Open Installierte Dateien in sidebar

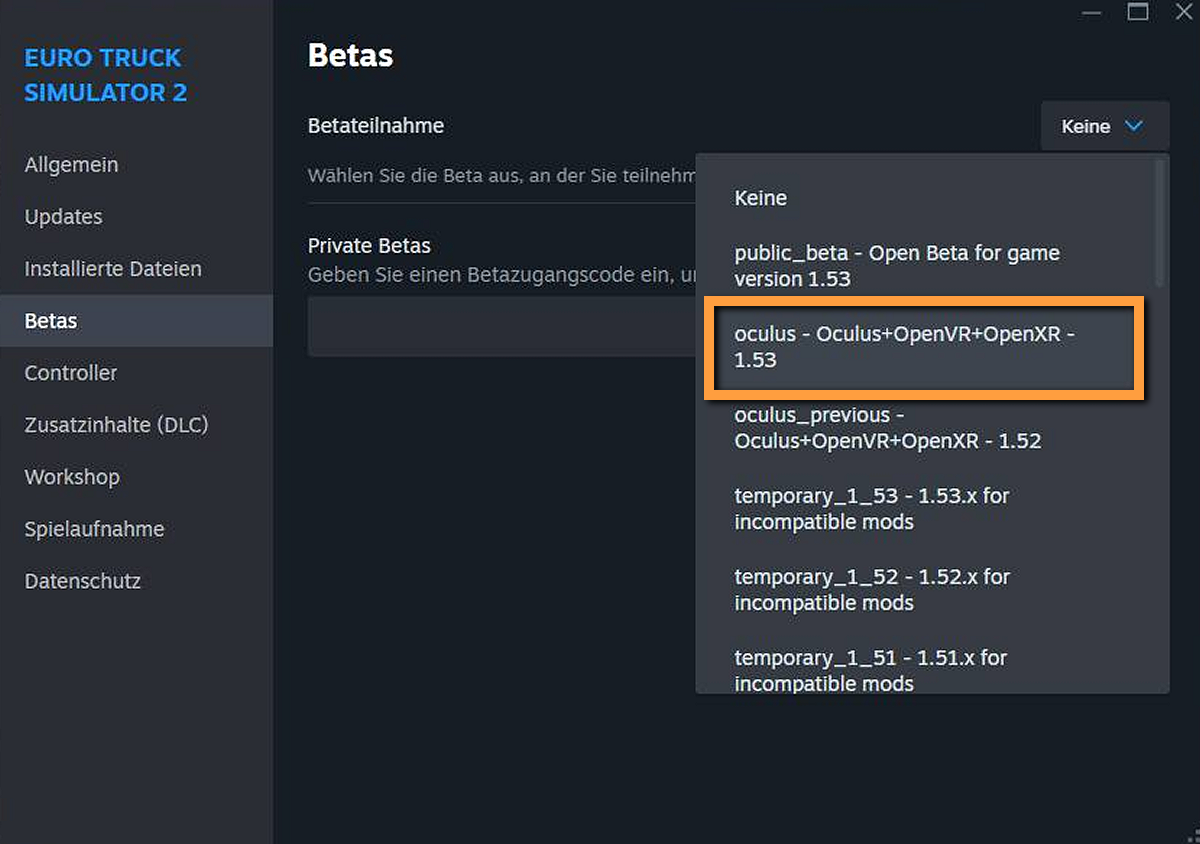pos(136,269)
